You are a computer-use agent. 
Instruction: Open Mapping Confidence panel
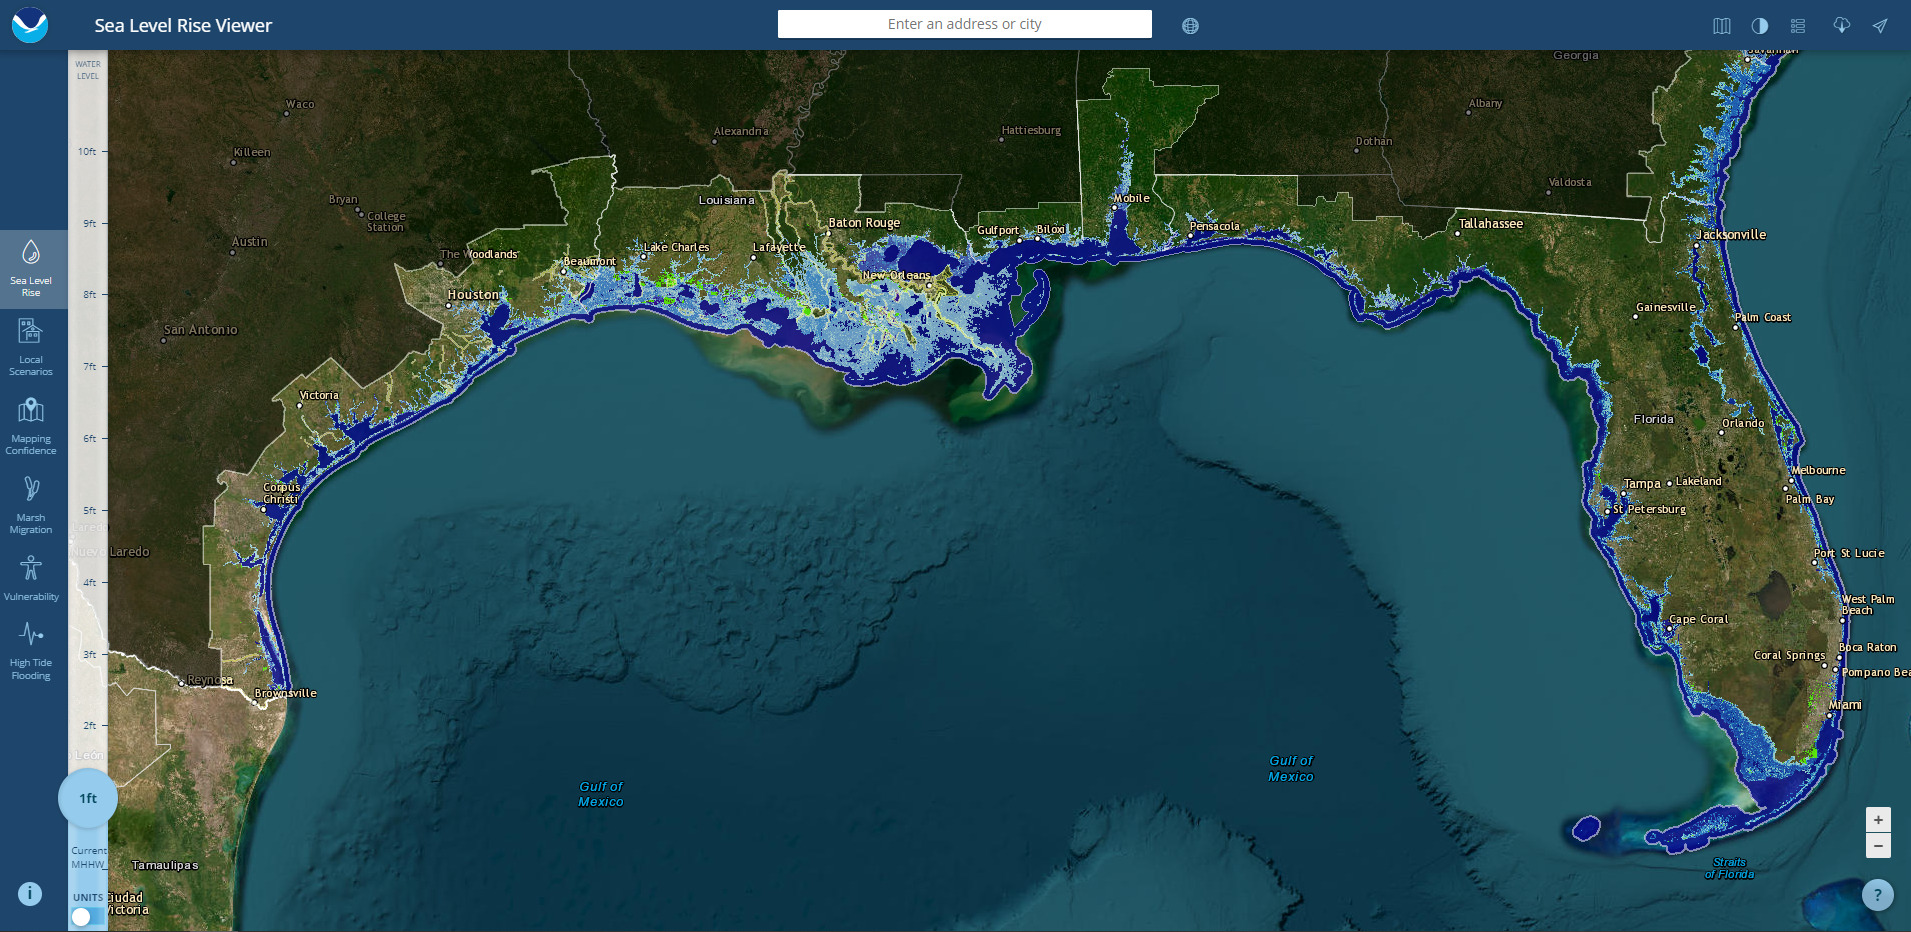coord(31,425)
